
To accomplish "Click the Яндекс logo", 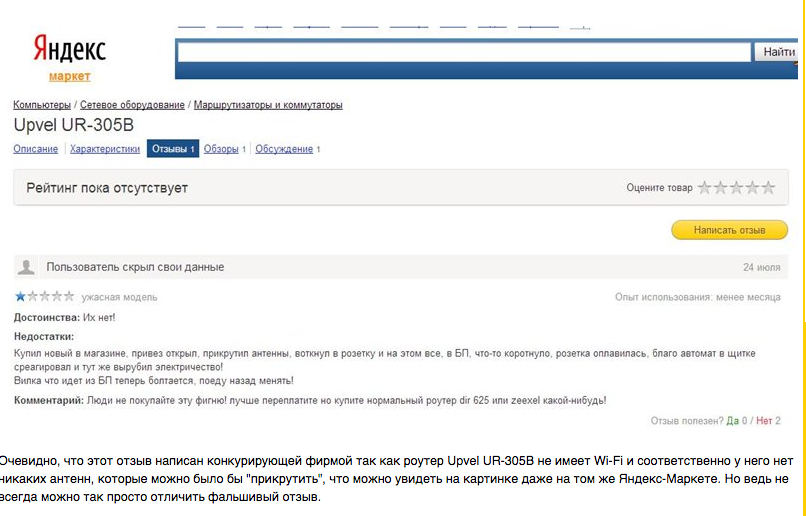I will coord(69,49).
